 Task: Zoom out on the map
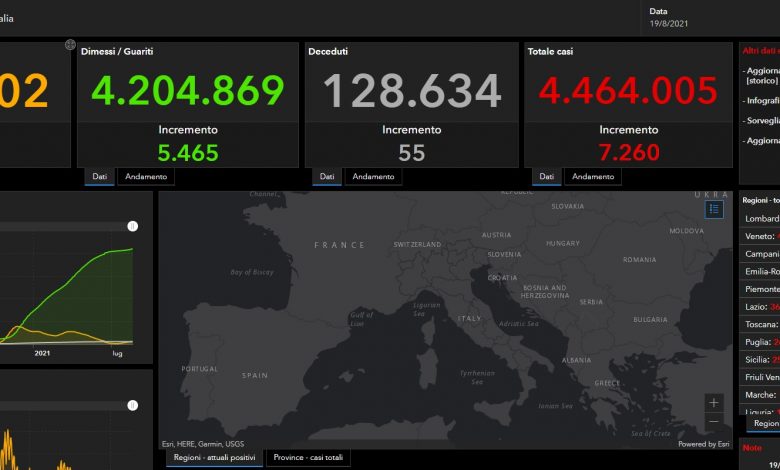coord(713,422)
